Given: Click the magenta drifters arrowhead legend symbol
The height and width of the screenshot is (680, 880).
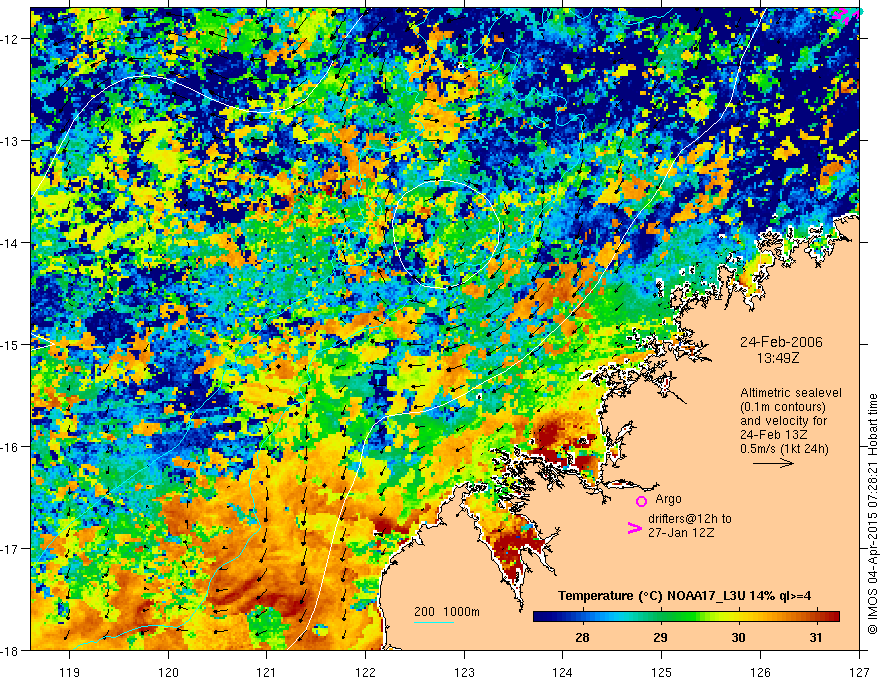Looking at the screenshot, I should point(634,528).
